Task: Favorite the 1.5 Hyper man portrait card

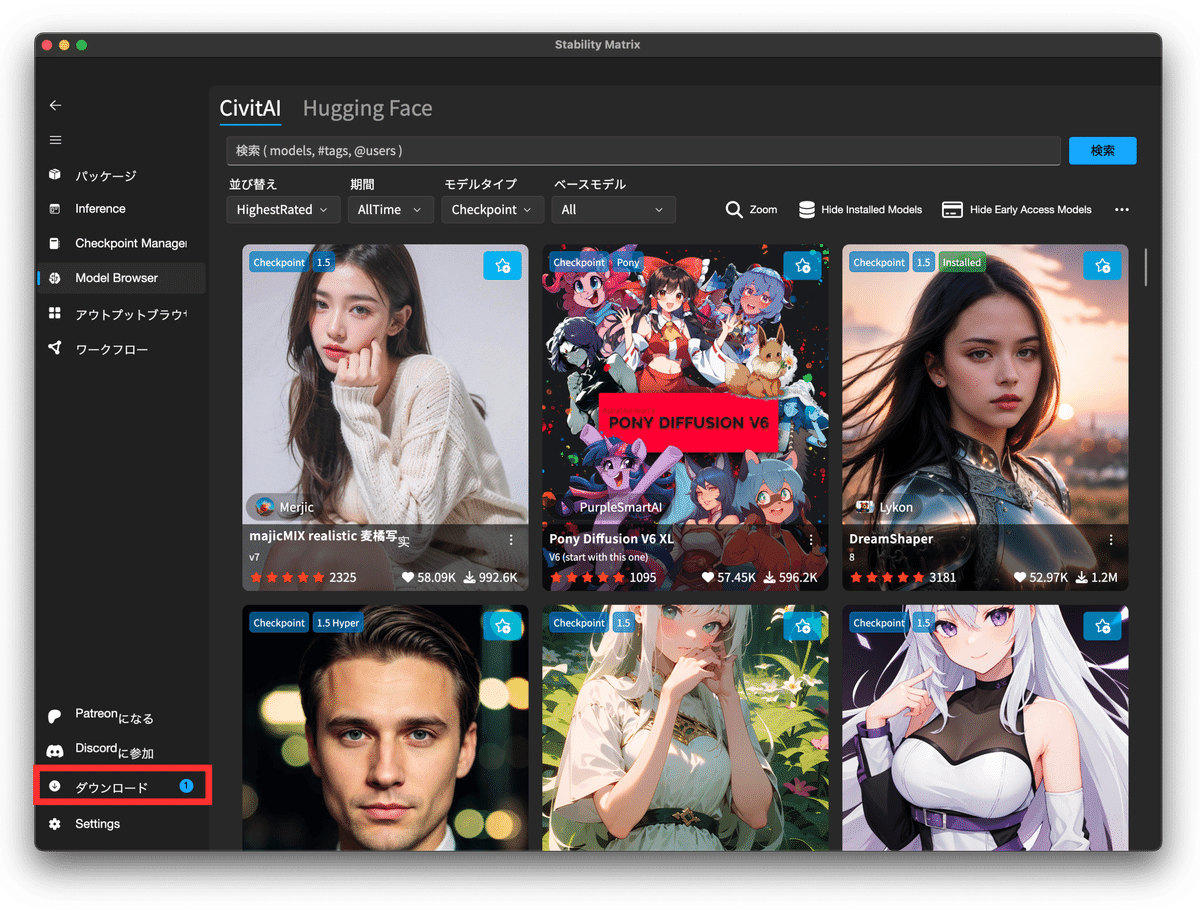Action: [502, 626]
